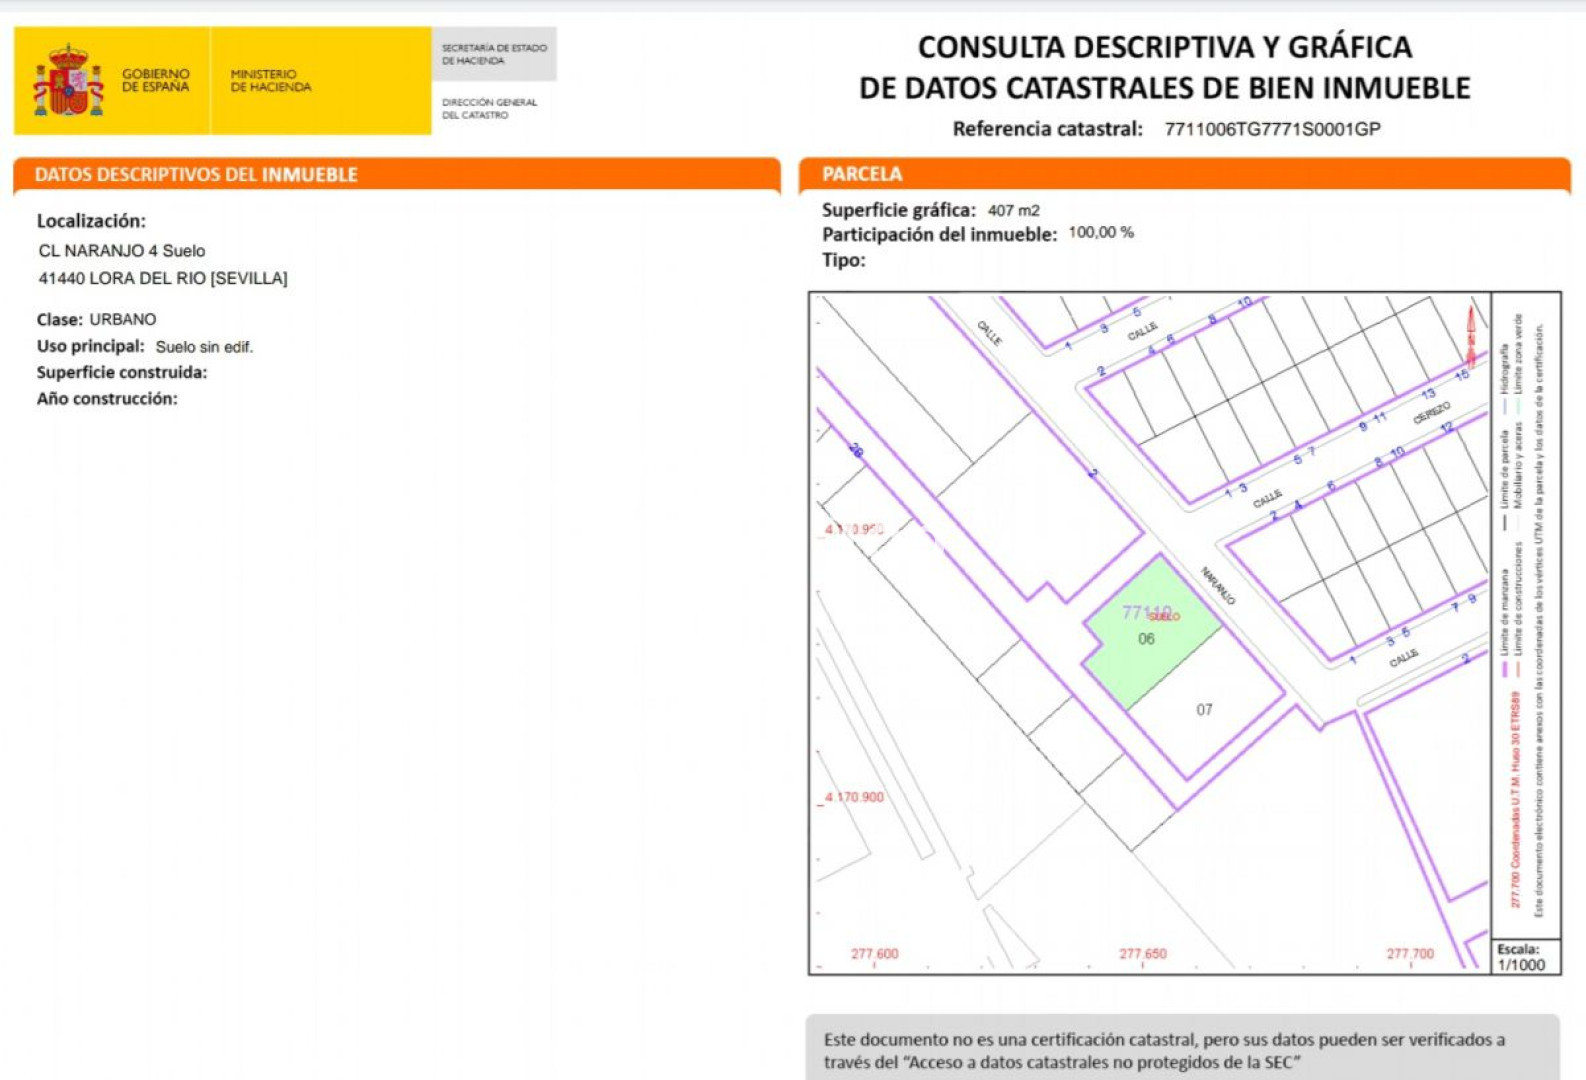Screen dimensions: 1586x1080
Task: Click the Dirección General del Catastro label
Action: [489, 108]
